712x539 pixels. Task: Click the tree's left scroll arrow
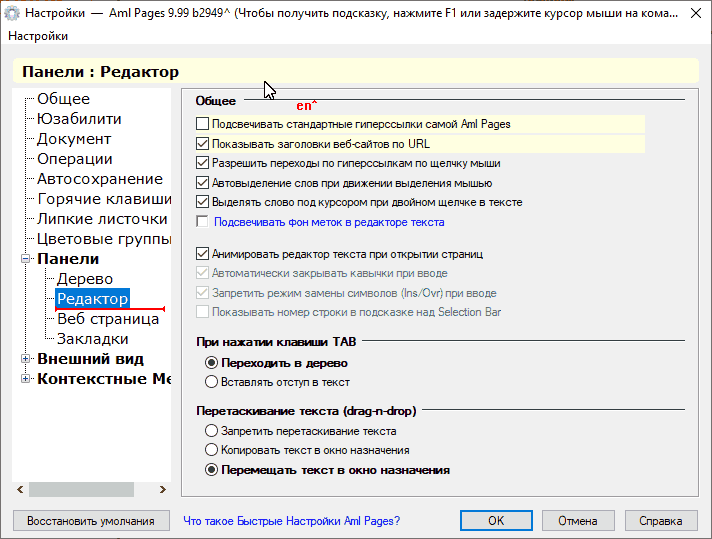pos(20,490)
